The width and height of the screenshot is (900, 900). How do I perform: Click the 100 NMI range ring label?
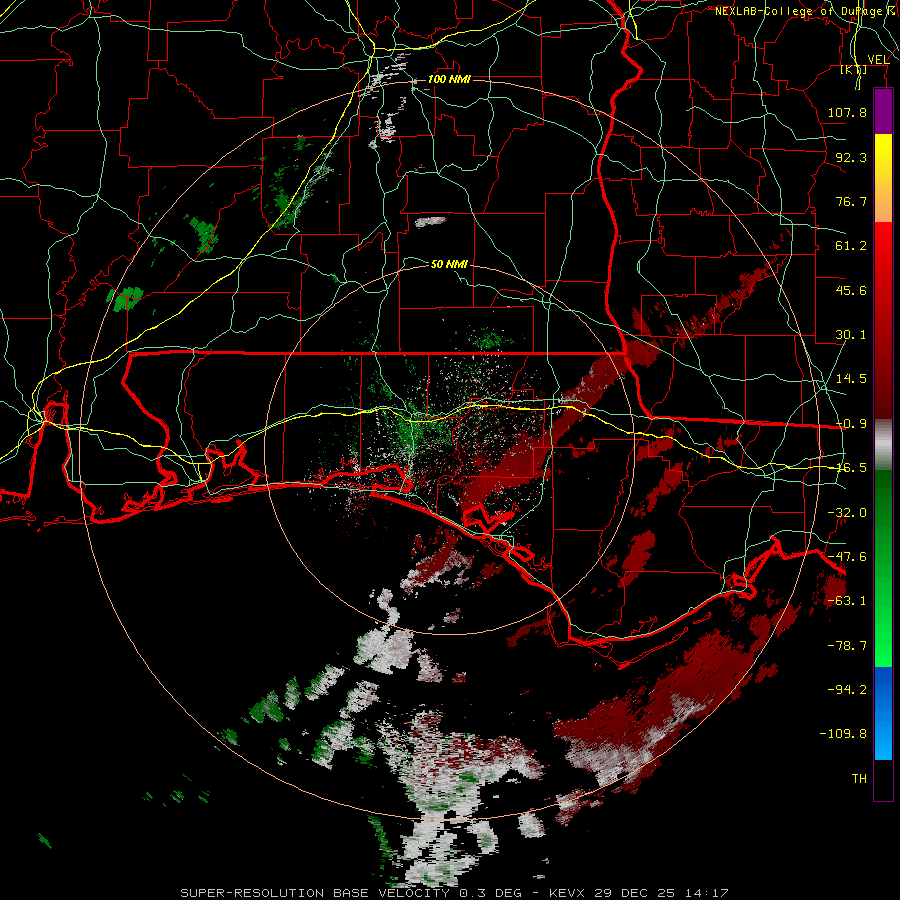(449, 79)
